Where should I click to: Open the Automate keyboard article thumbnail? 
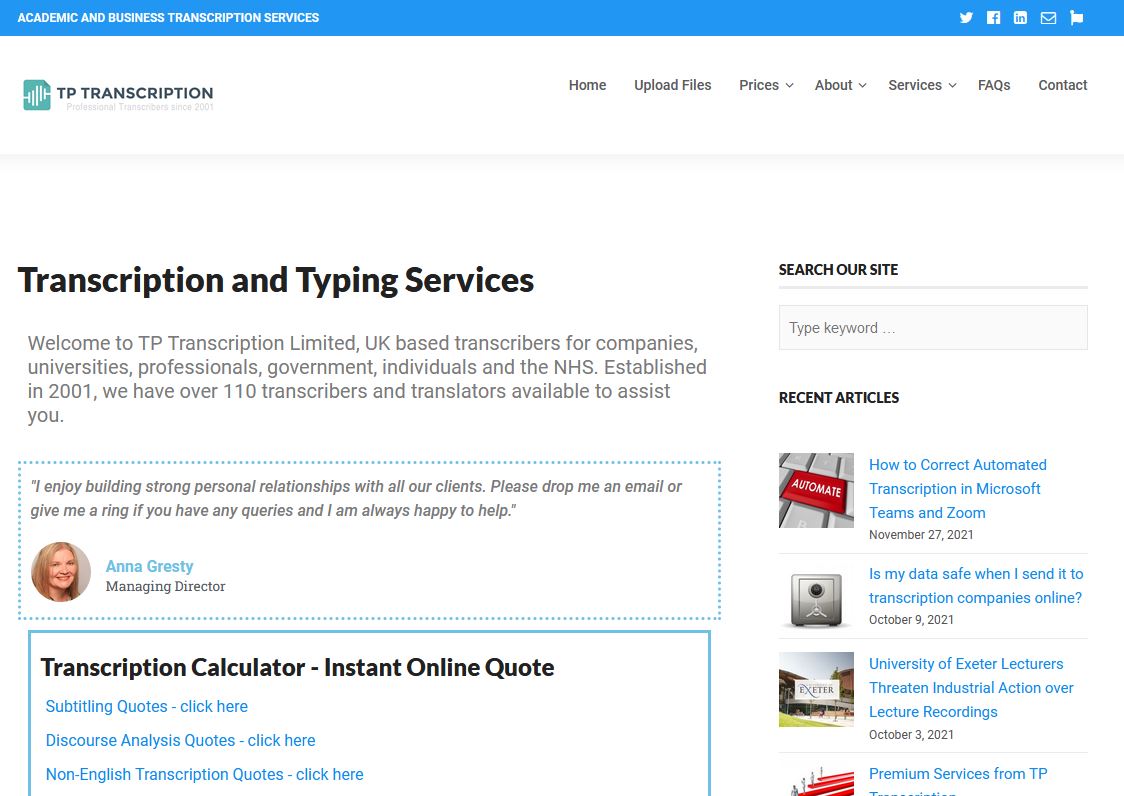coord(816,490)
